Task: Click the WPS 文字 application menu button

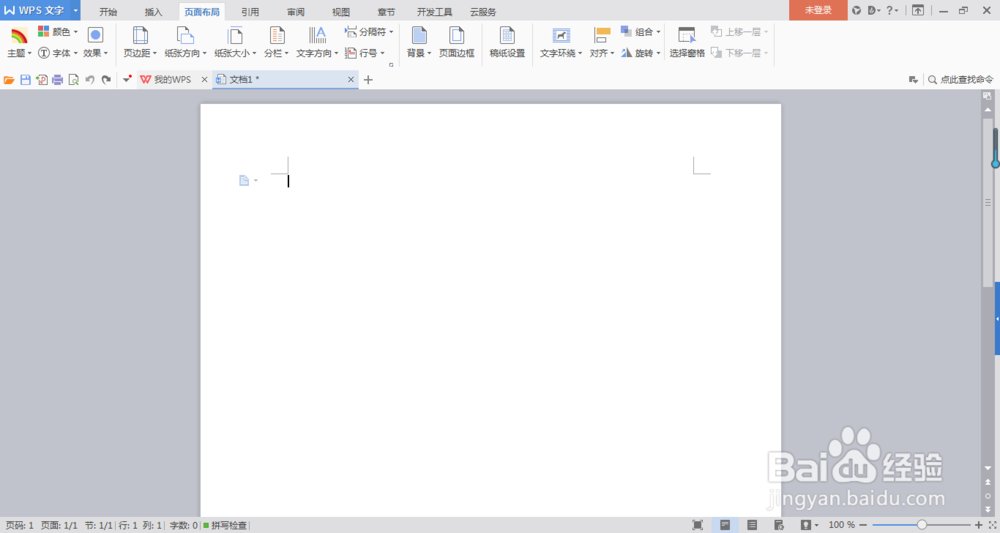Action: pos(35,10)
